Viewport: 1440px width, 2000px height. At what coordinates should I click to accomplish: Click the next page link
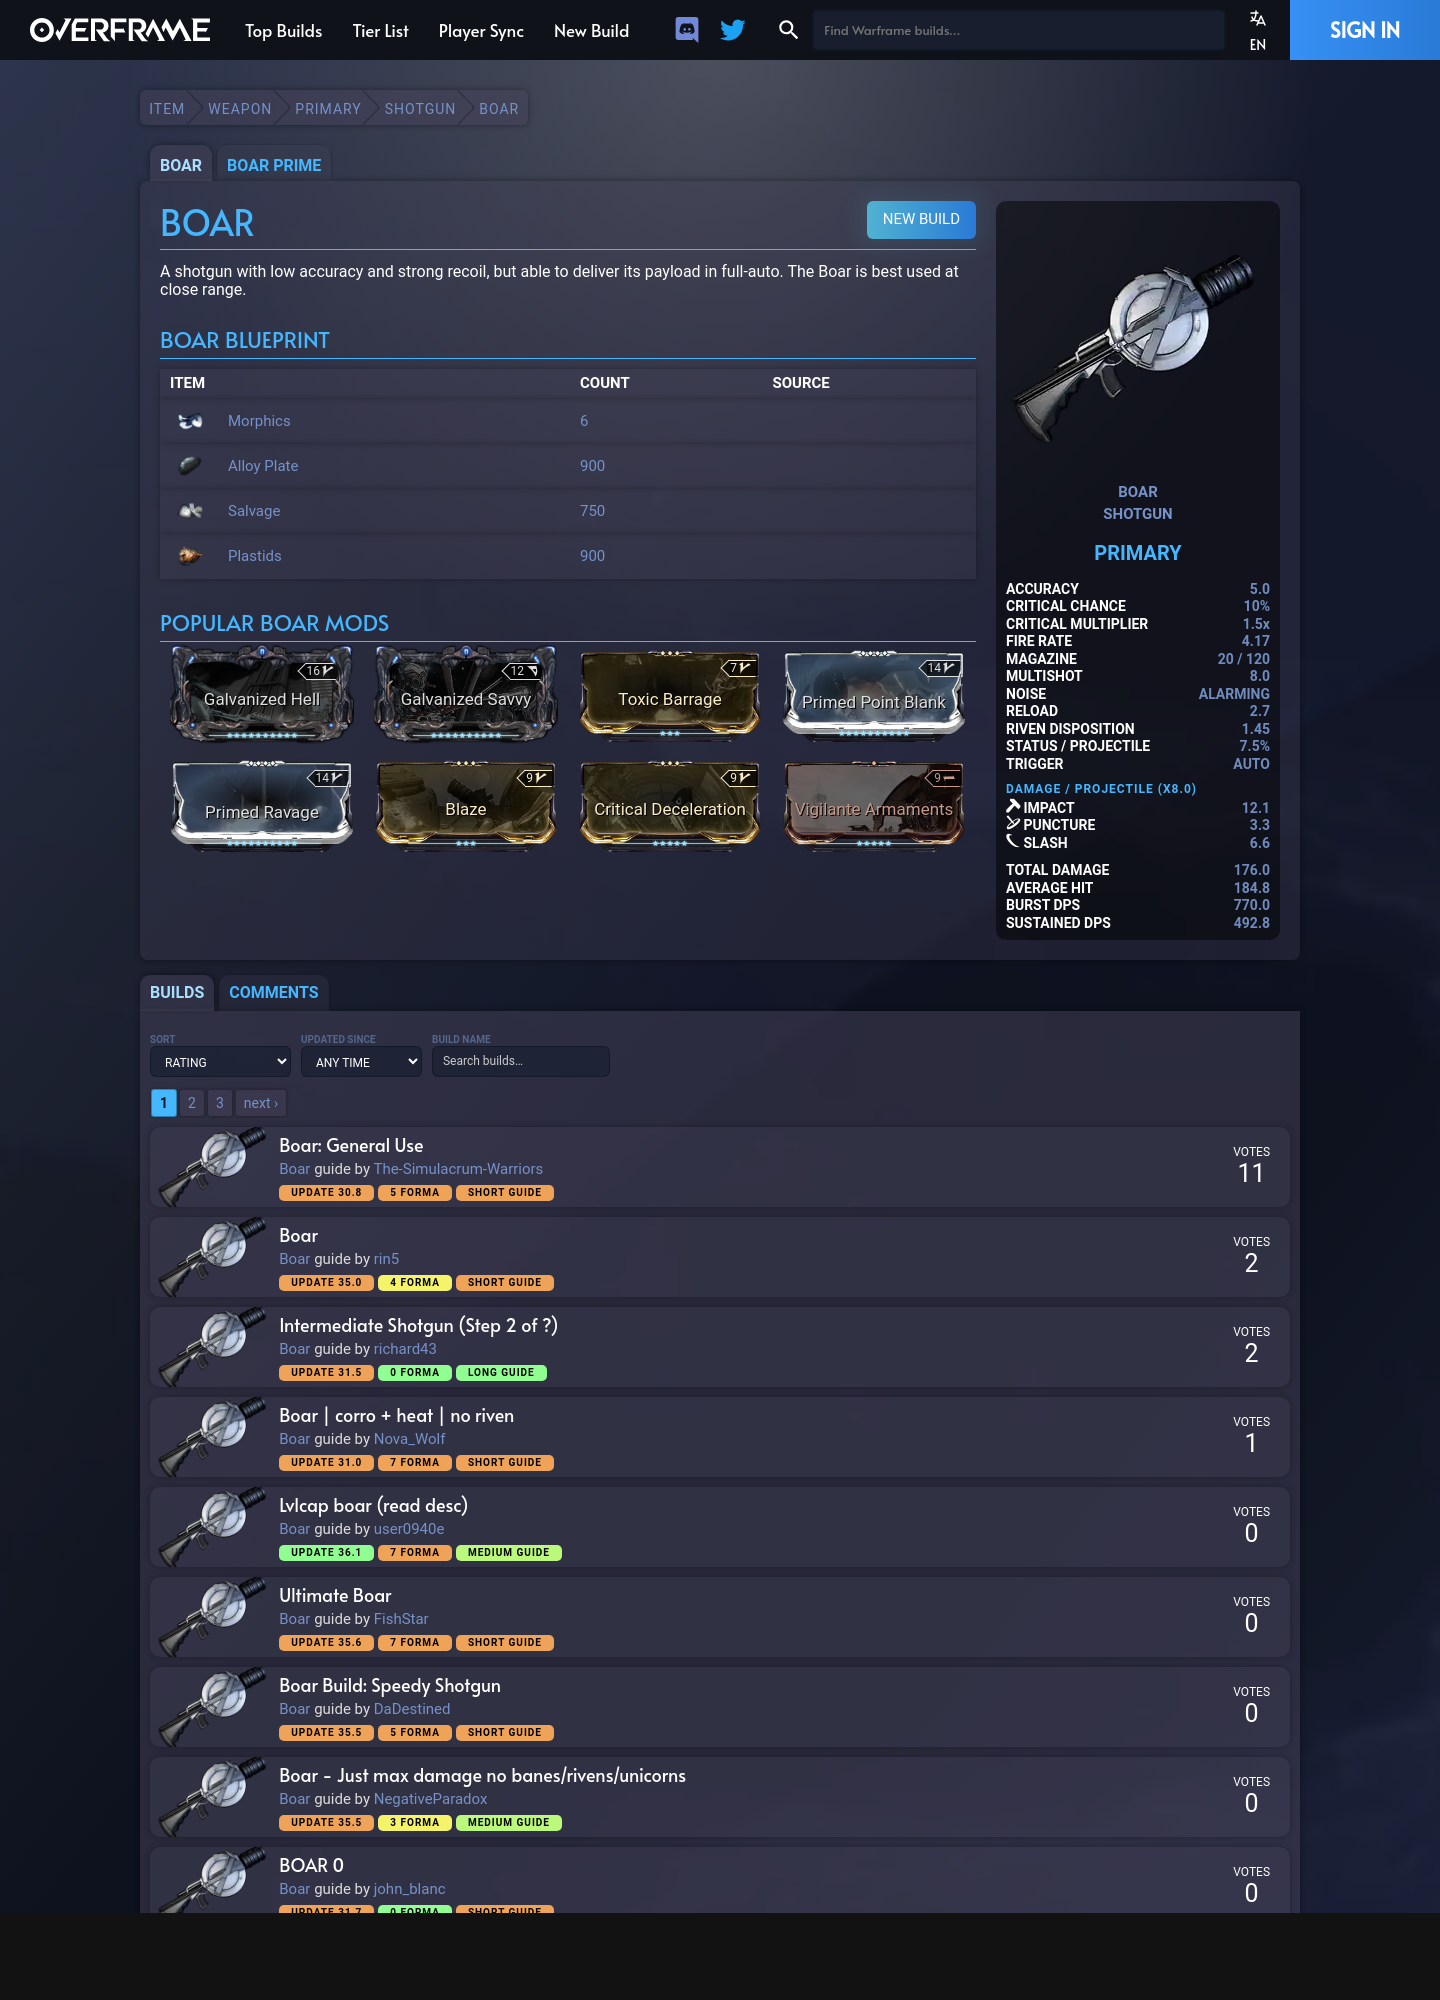coord(261,1103)
